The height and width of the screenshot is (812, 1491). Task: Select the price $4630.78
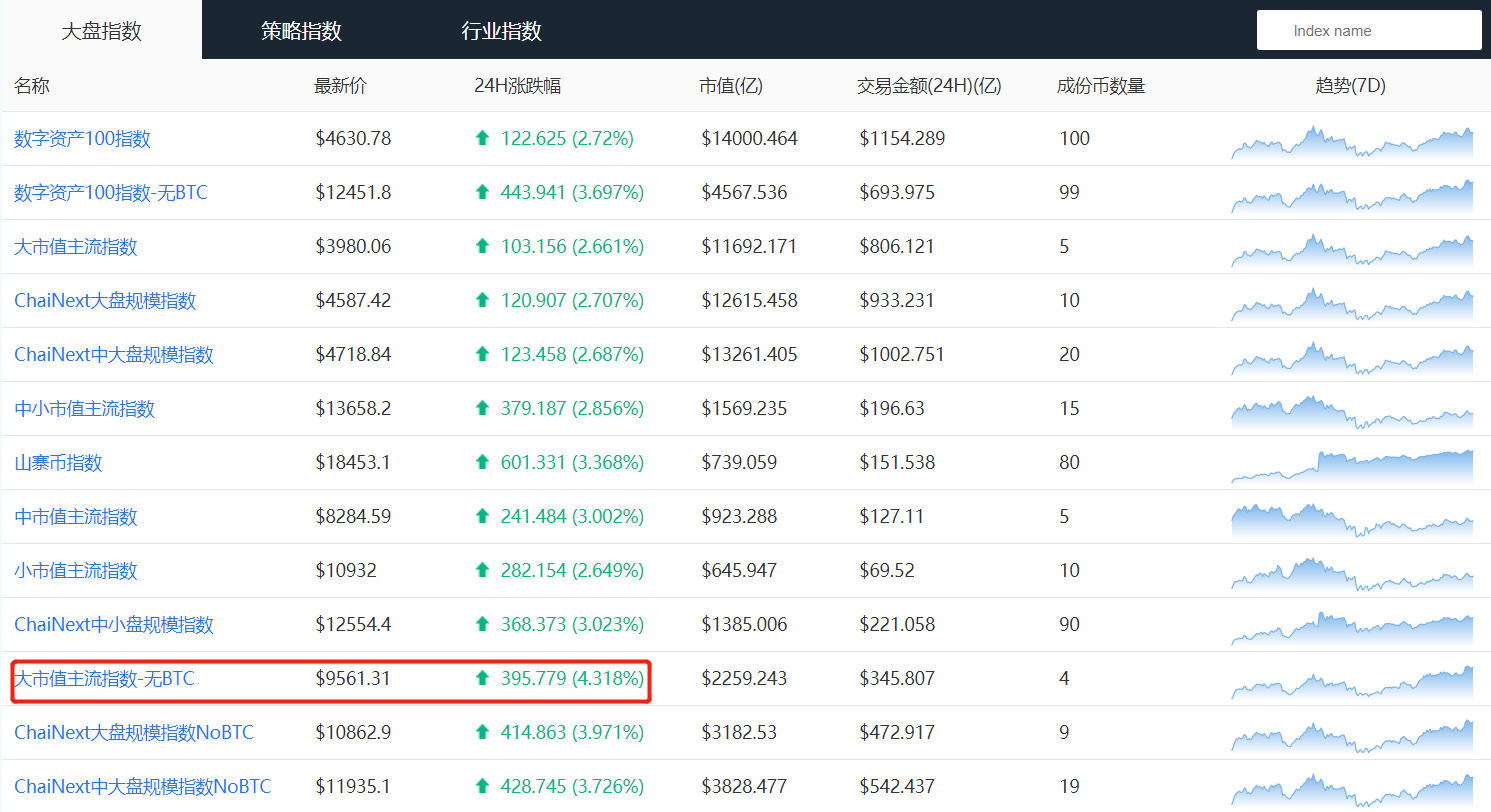[x=353, y=139]
